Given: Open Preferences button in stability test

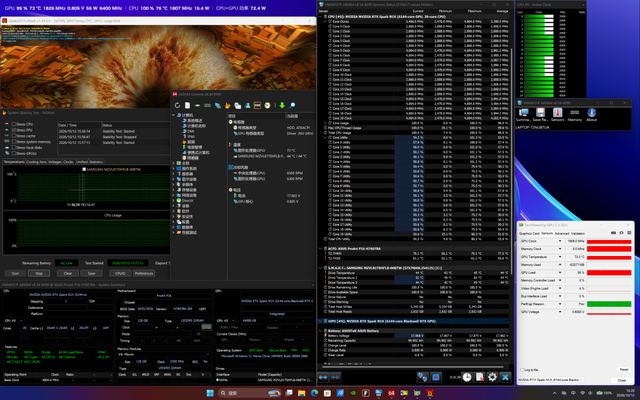Looking at the screenshot, I should 144,273.
